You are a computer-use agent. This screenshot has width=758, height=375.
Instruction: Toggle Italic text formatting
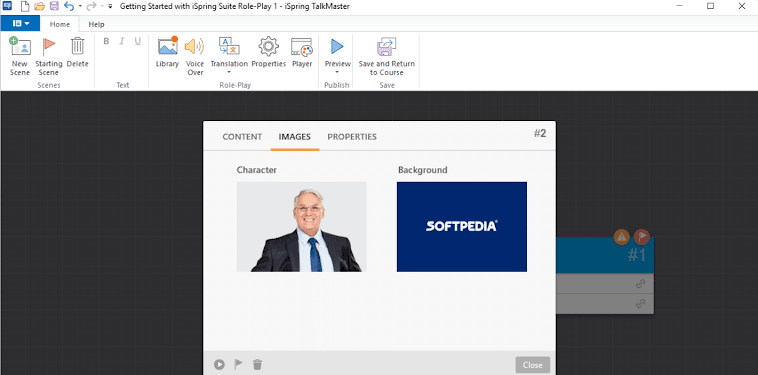(122, 42)
